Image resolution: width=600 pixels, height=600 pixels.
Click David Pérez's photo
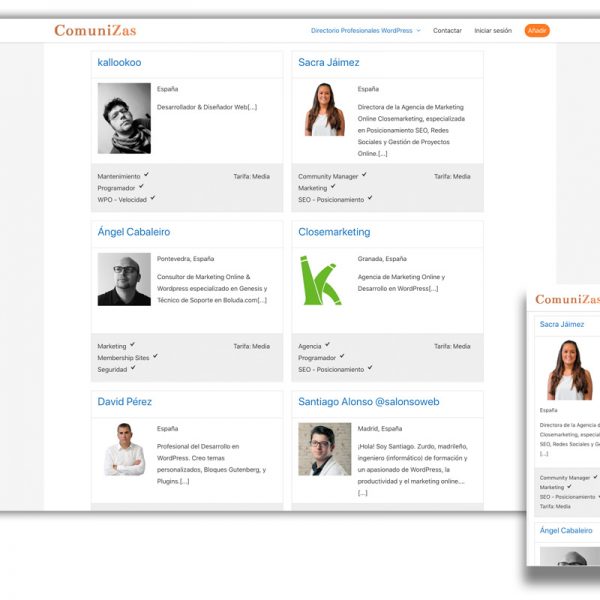[x=124, y=449]
